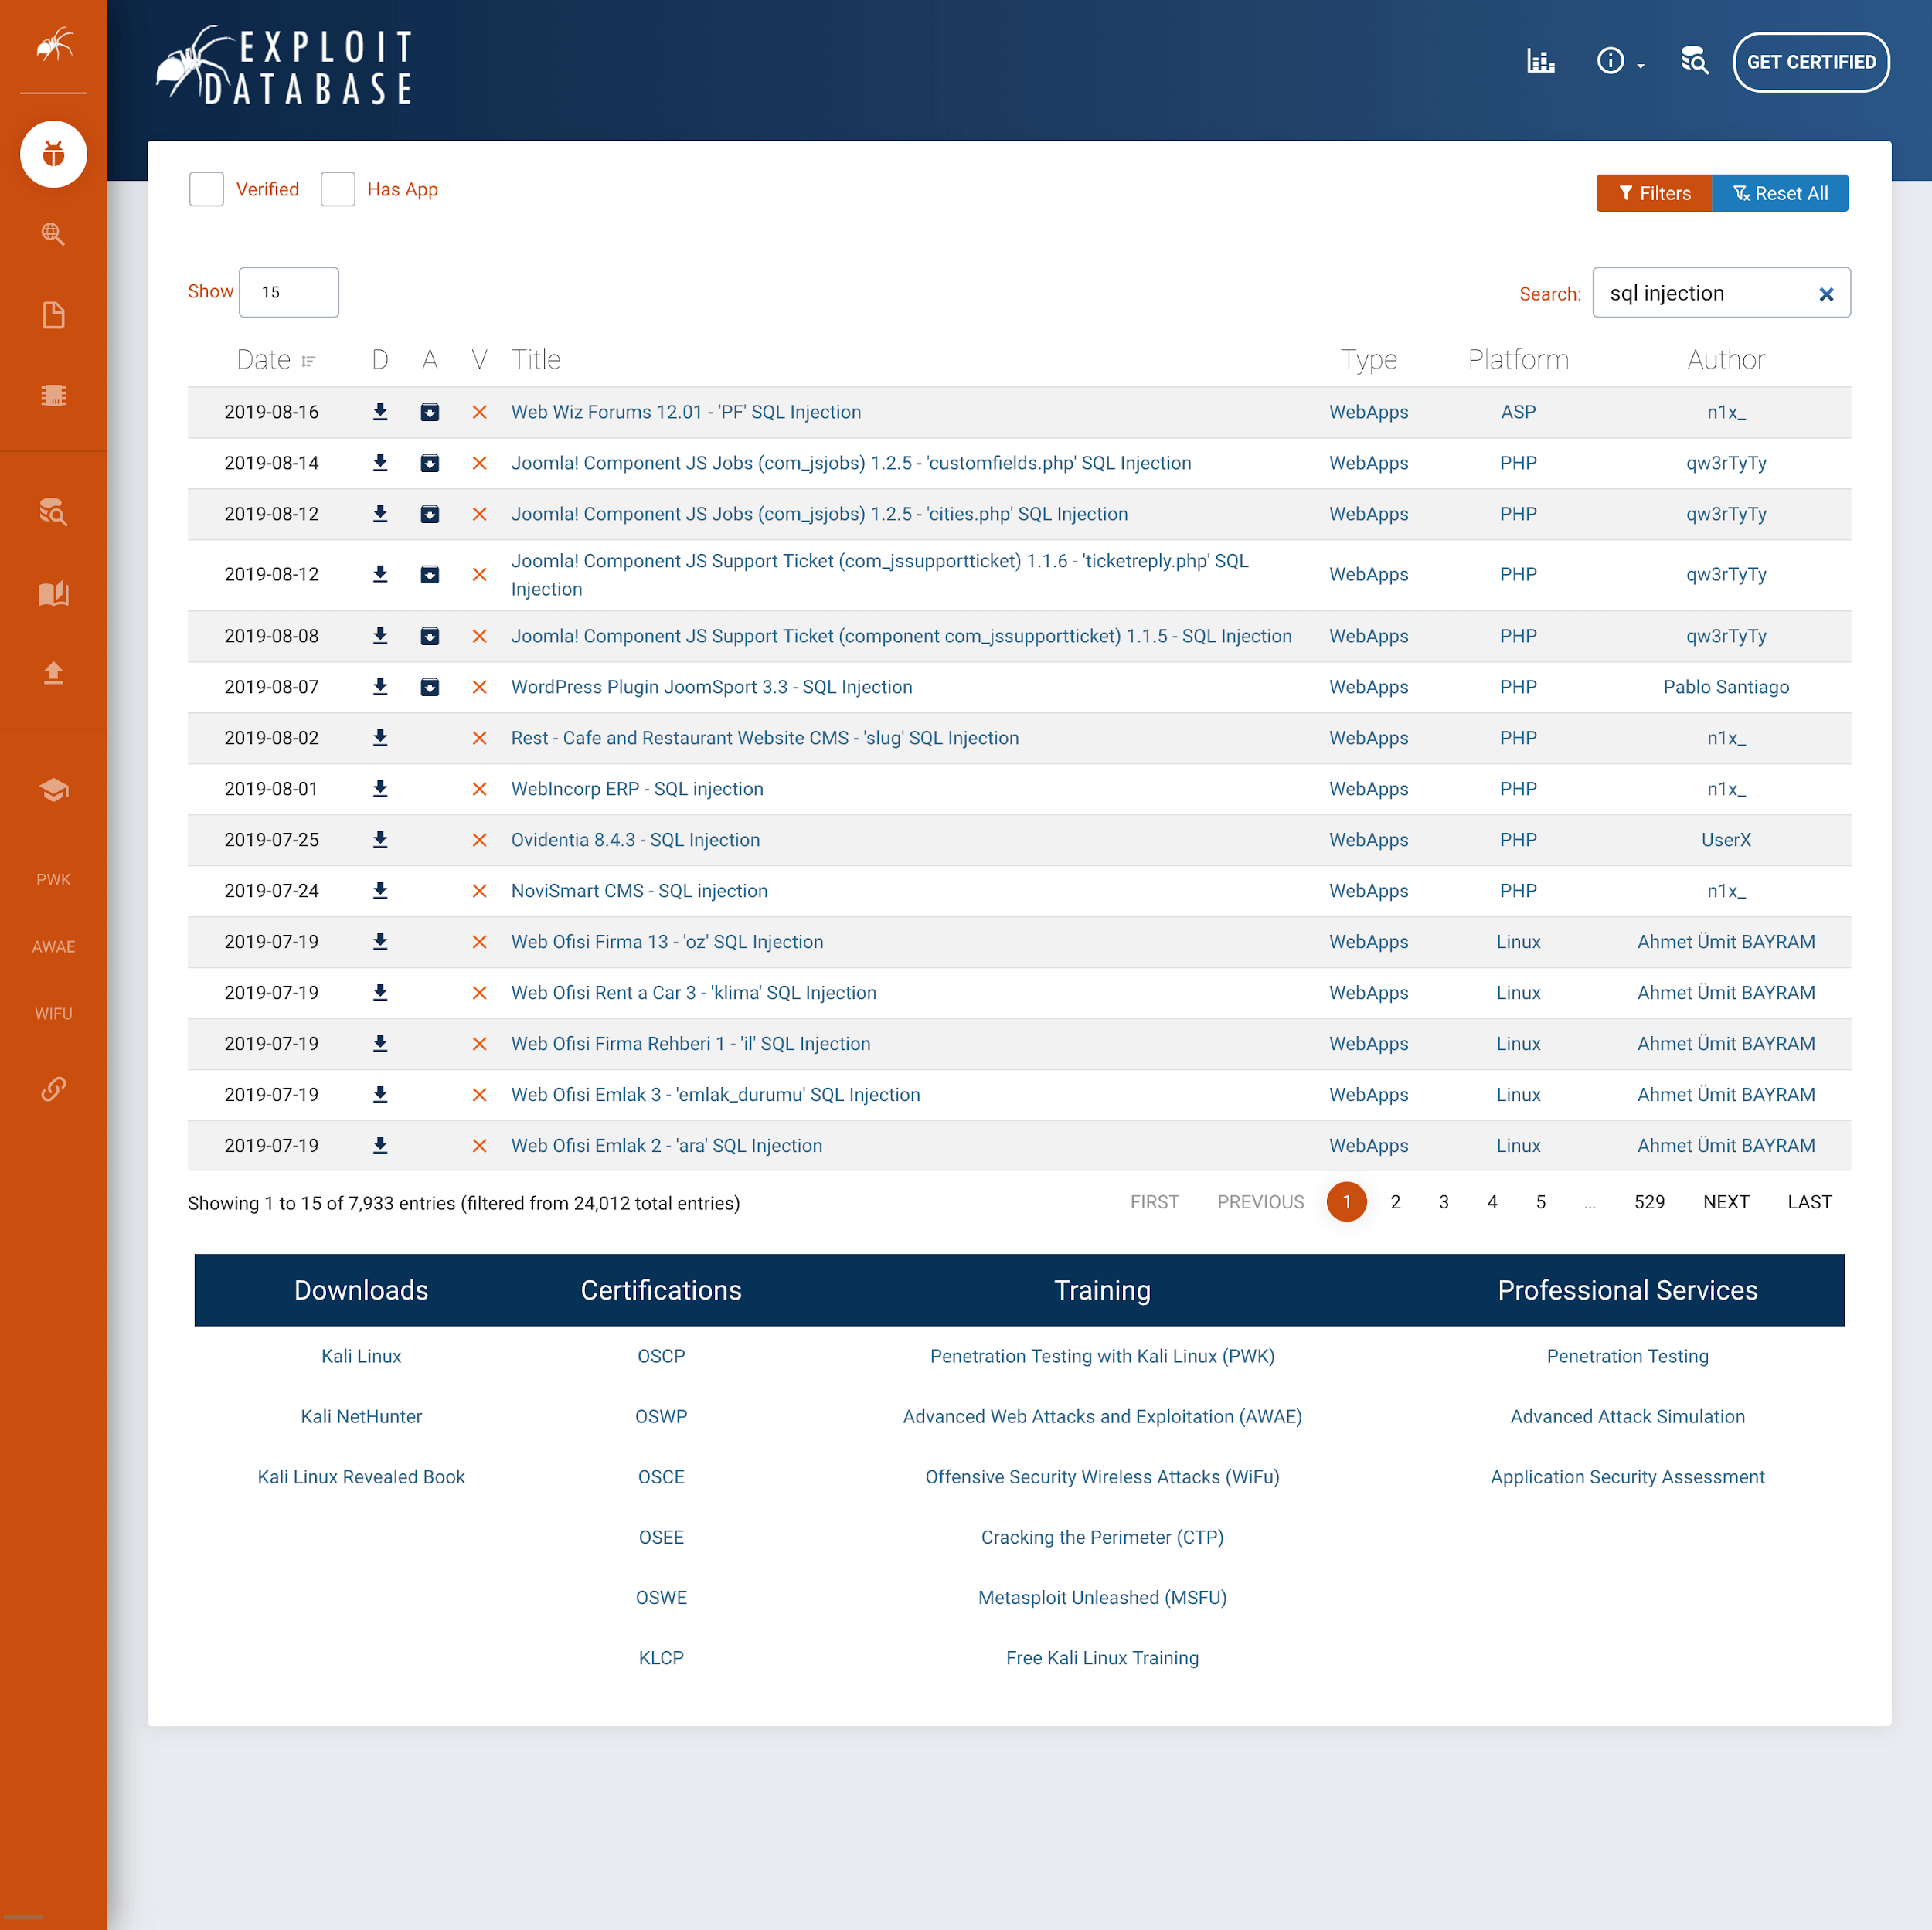Open the OSCP certification link
The width and height of the screenshot is (1932, 1930).
(x=661, y=1356)
